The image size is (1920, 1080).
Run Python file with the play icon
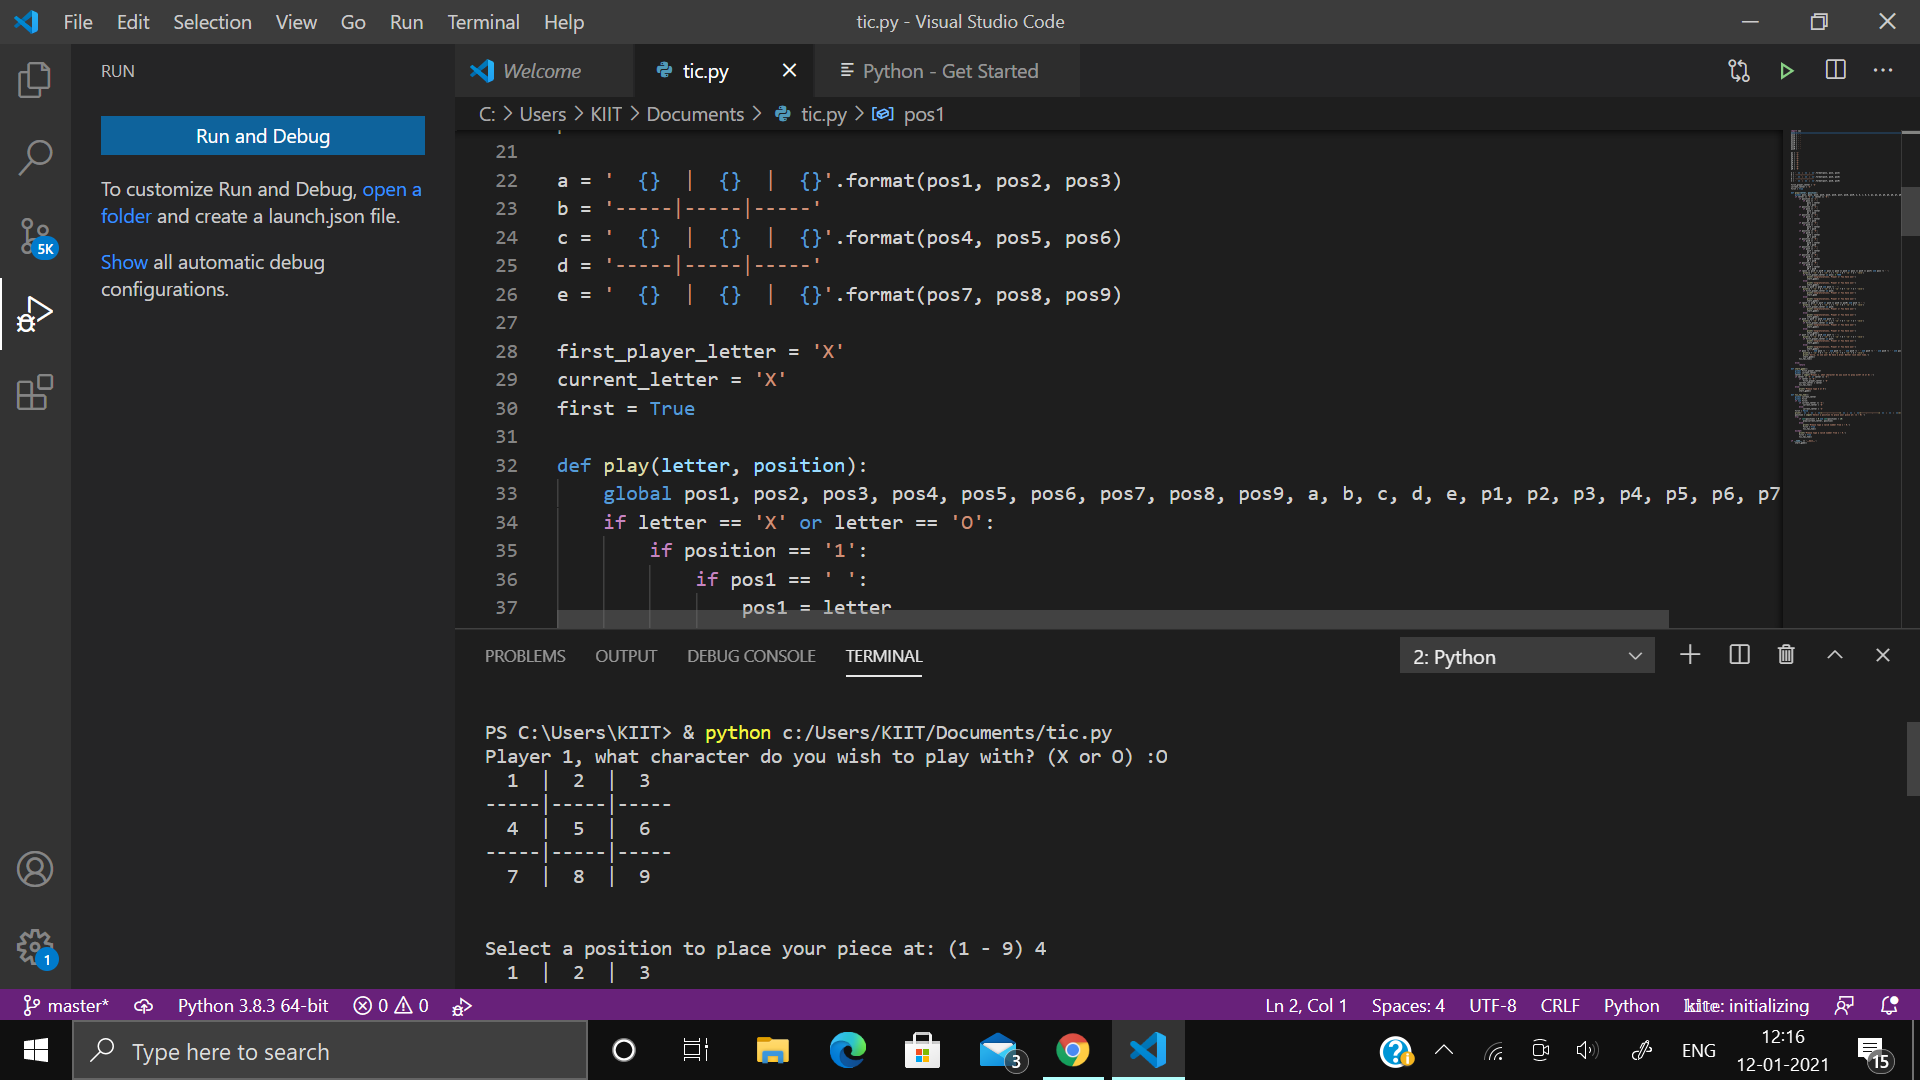(x=1787, y=71)
